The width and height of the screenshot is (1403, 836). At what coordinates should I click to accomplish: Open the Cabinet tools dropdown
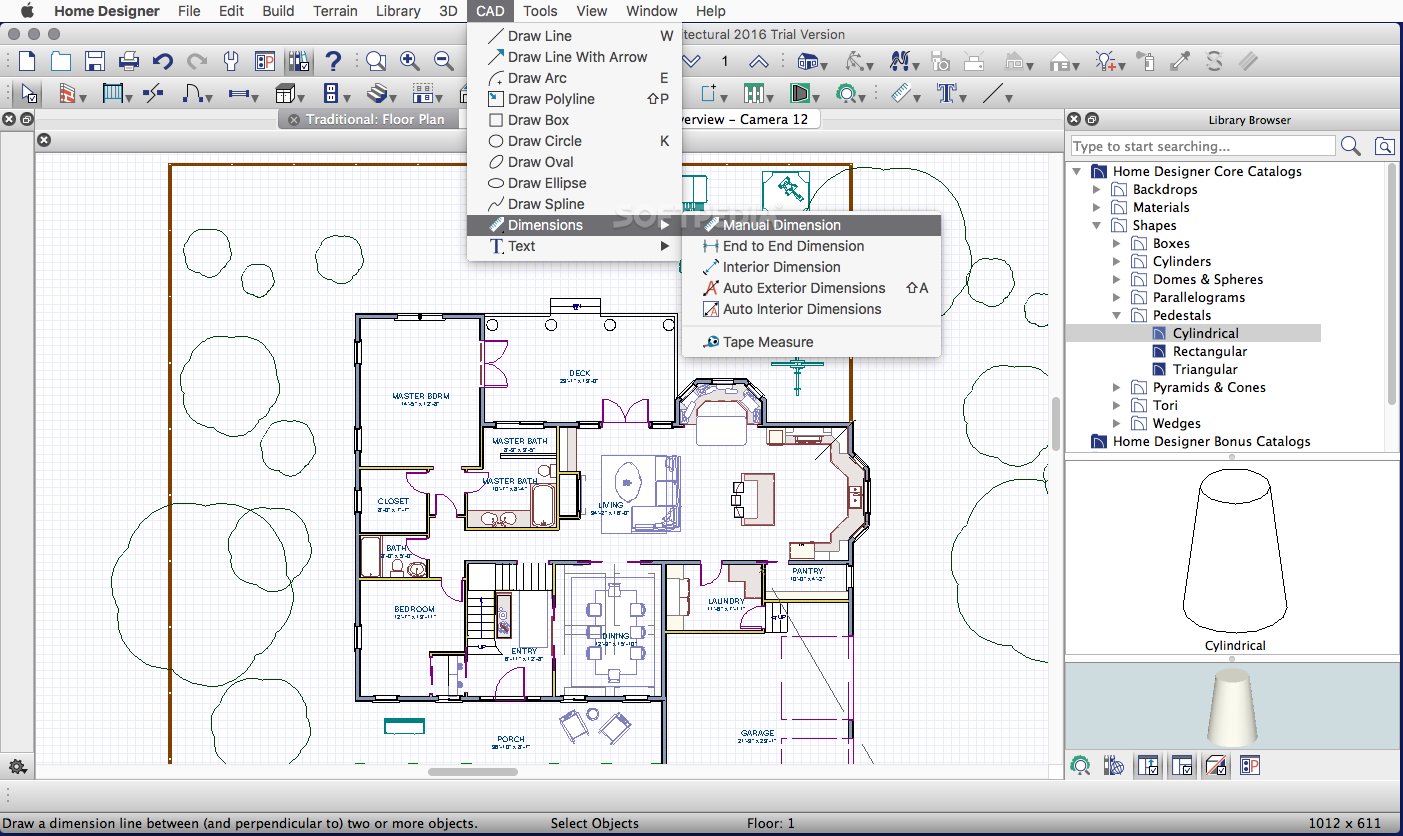292,94
